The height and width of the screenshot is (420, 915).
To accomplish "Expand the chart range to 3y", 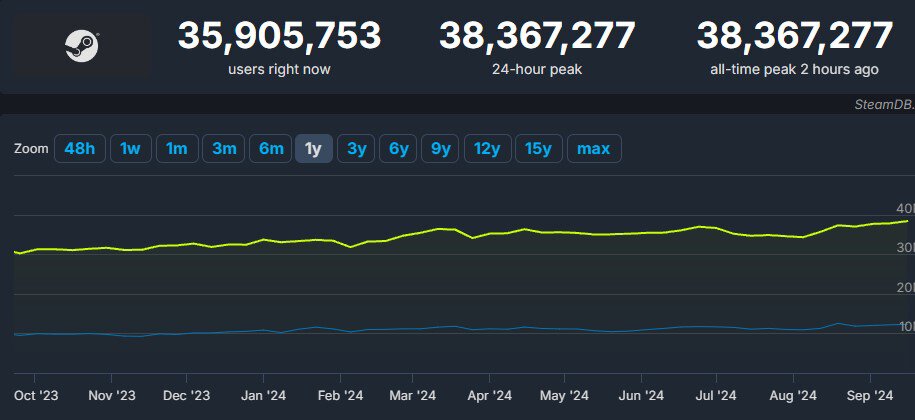I will point(356,149).
